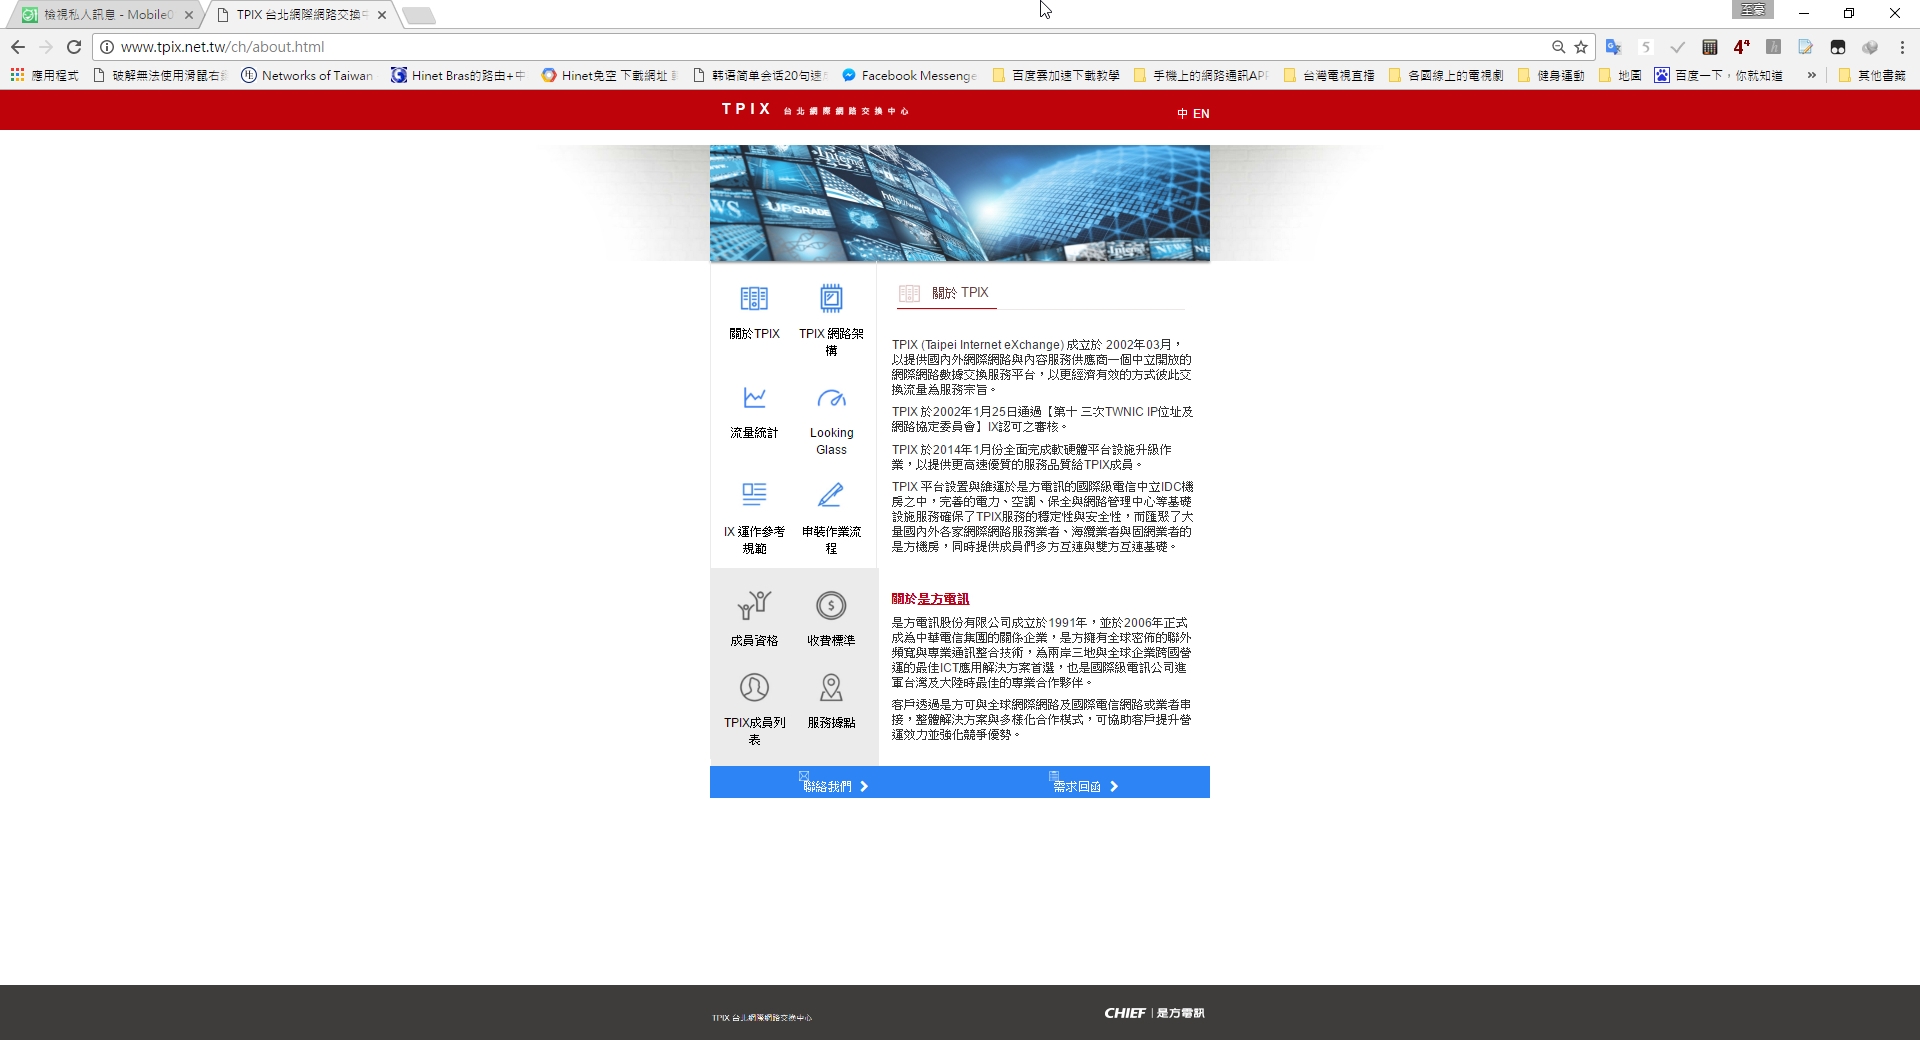Open the 百度一下，你就知道 bookmark
The height and width of the screenshot is (1040, 1920).
click(1719, 75)
